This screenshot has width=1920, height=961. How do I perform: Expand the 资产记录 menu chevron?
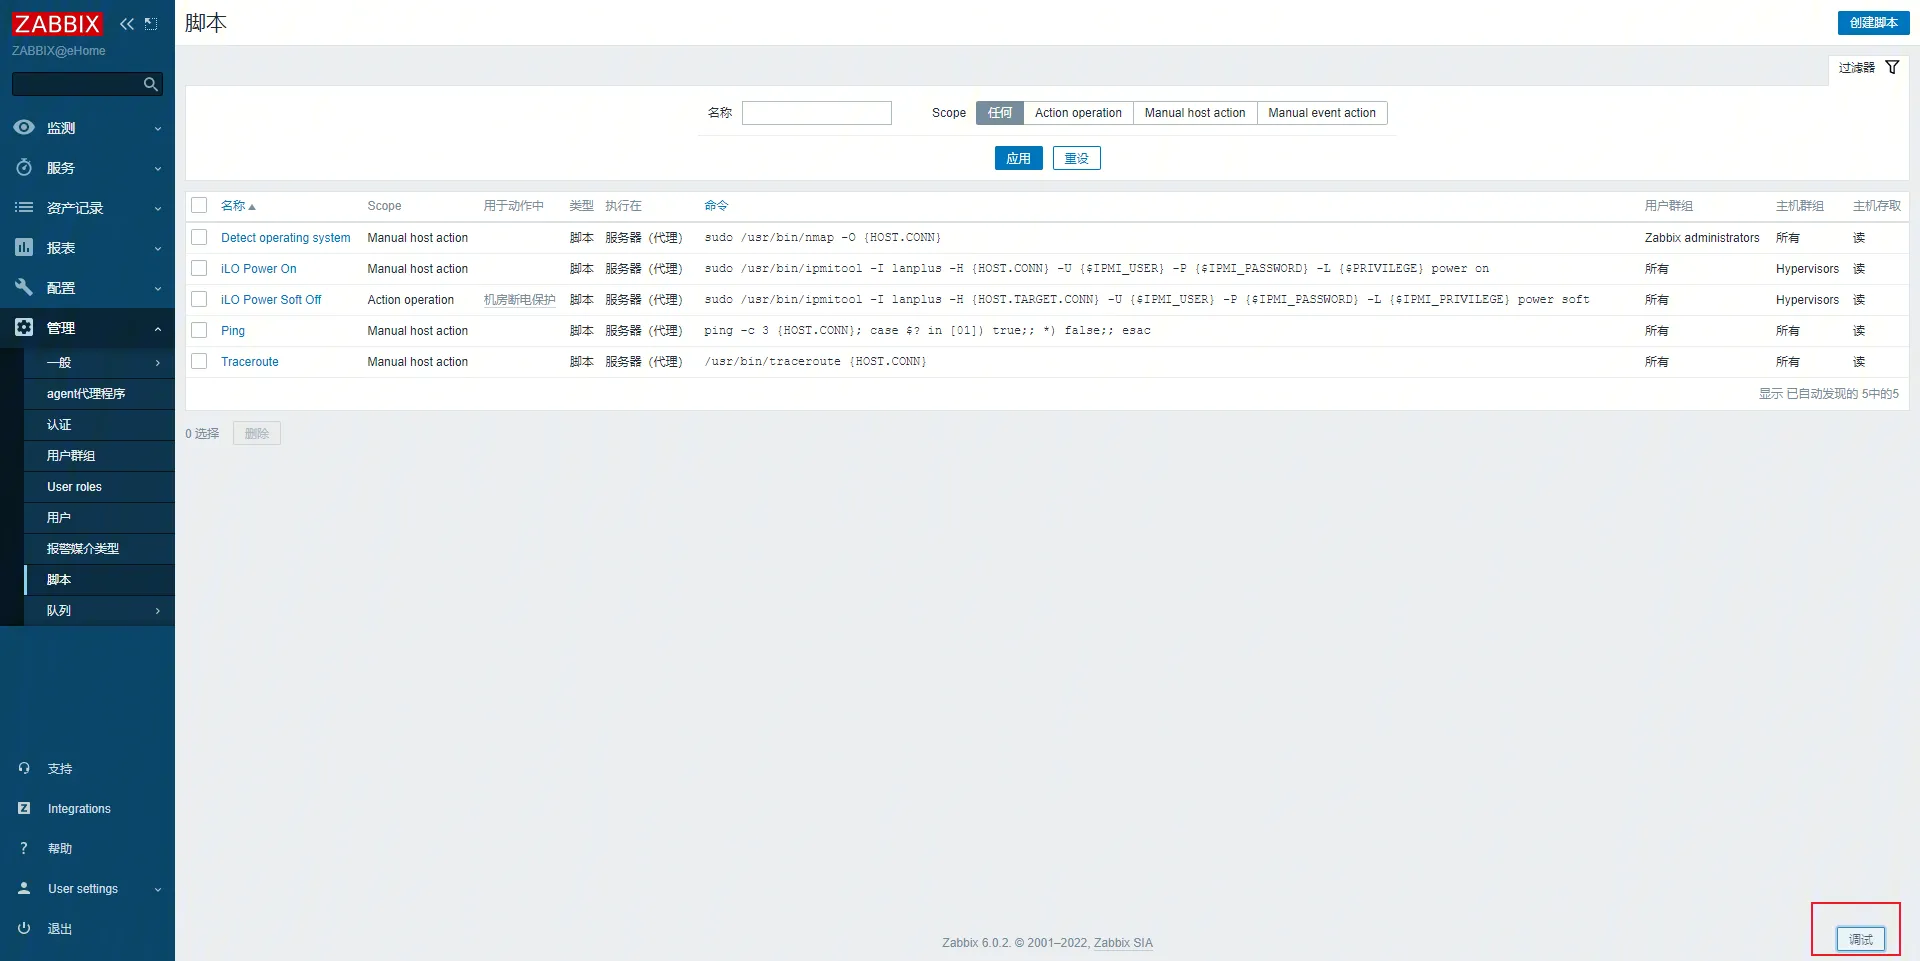coord(158,209)
